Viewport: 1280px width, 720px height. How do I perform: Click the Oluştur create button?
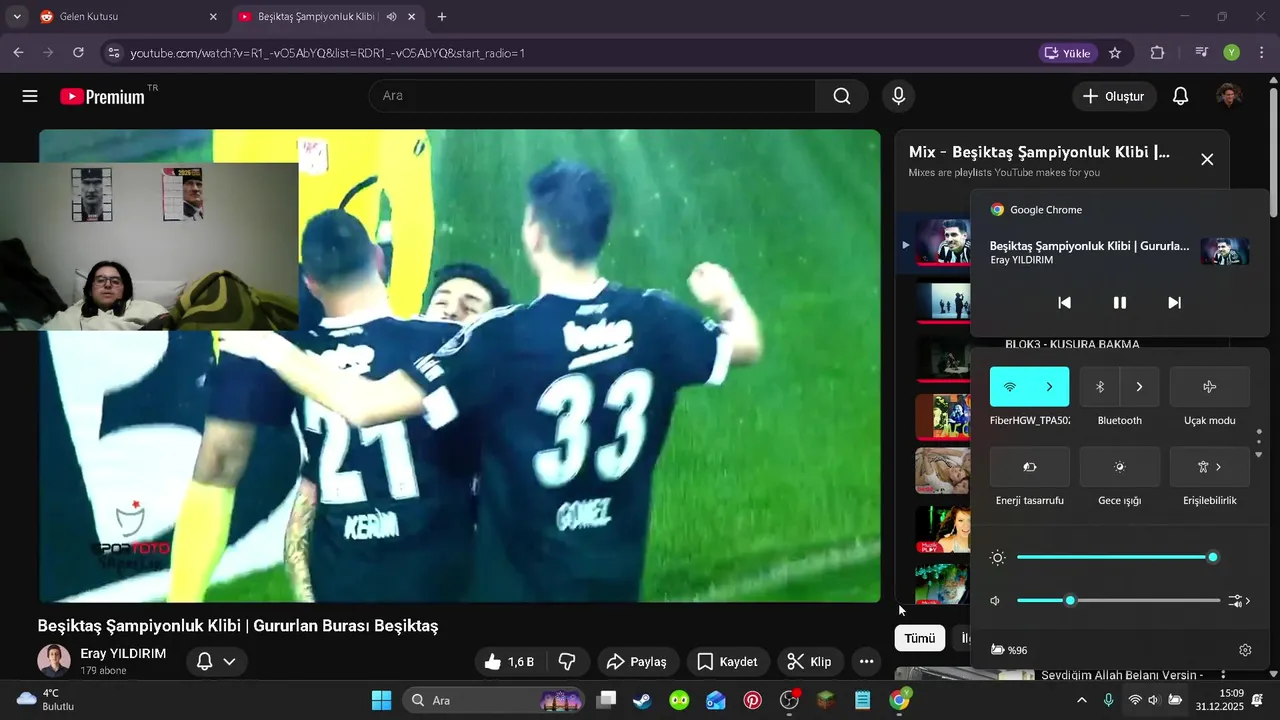1114,96
